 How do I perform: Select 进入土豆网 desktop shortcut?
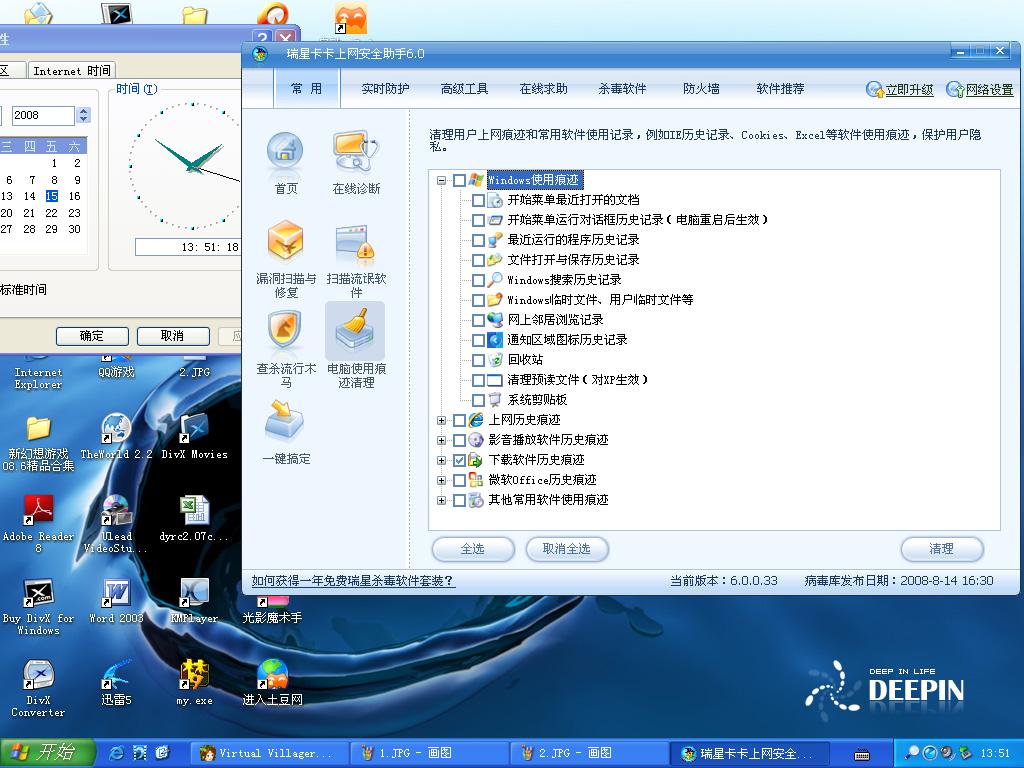[x=272, y=683]
